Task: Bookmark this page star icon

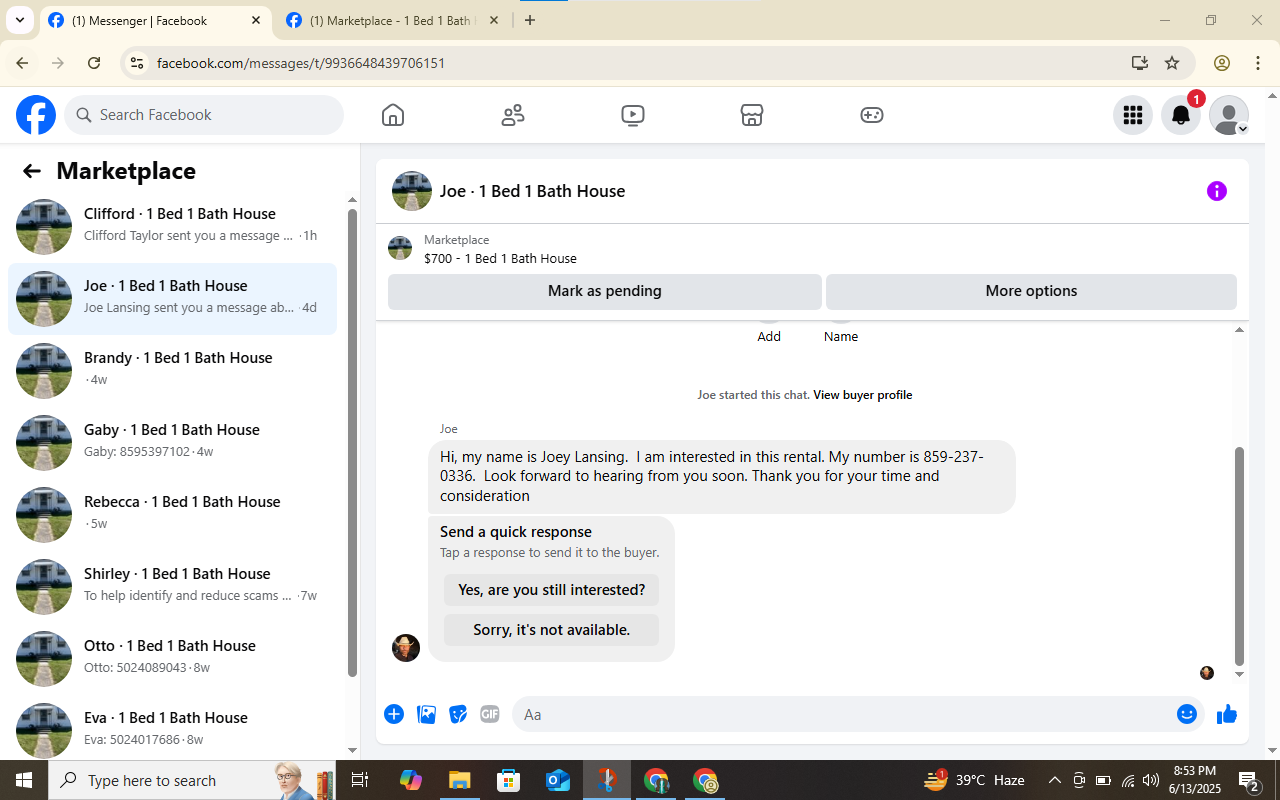Action: coord(1172,63)
